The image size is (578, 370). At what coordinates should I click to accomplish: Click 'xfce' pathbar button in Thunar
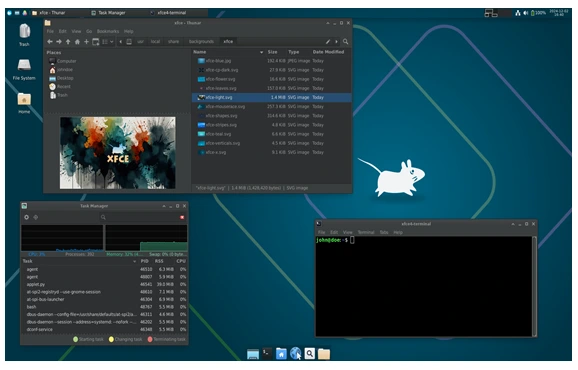(x=228, y=42)
